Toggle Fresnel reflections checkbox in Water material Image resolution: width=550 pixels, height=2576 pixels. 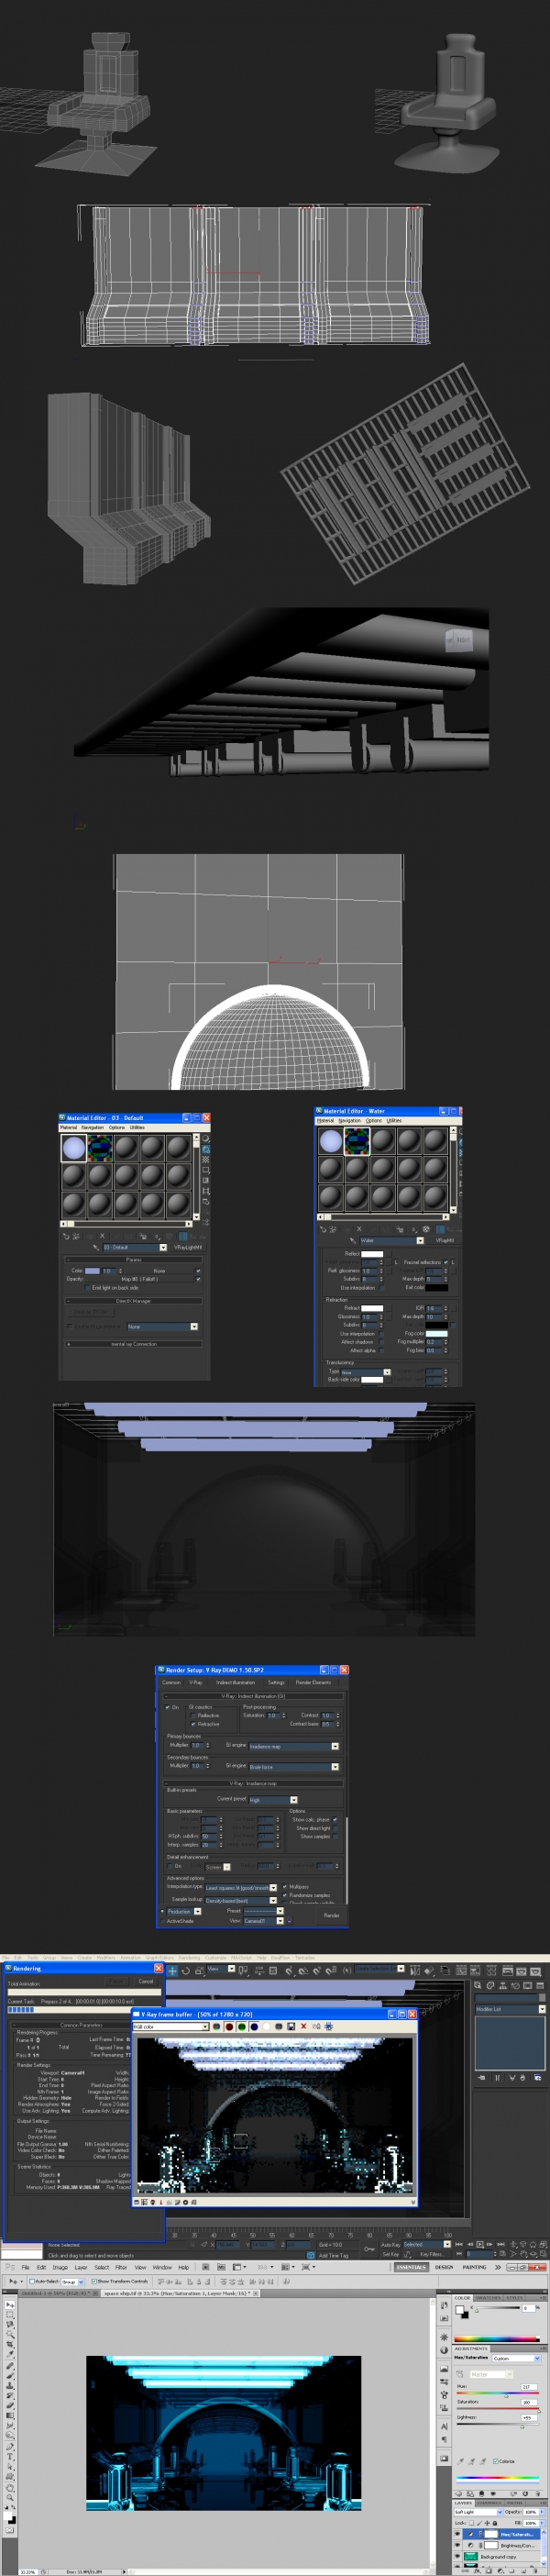pos(446,1263)
